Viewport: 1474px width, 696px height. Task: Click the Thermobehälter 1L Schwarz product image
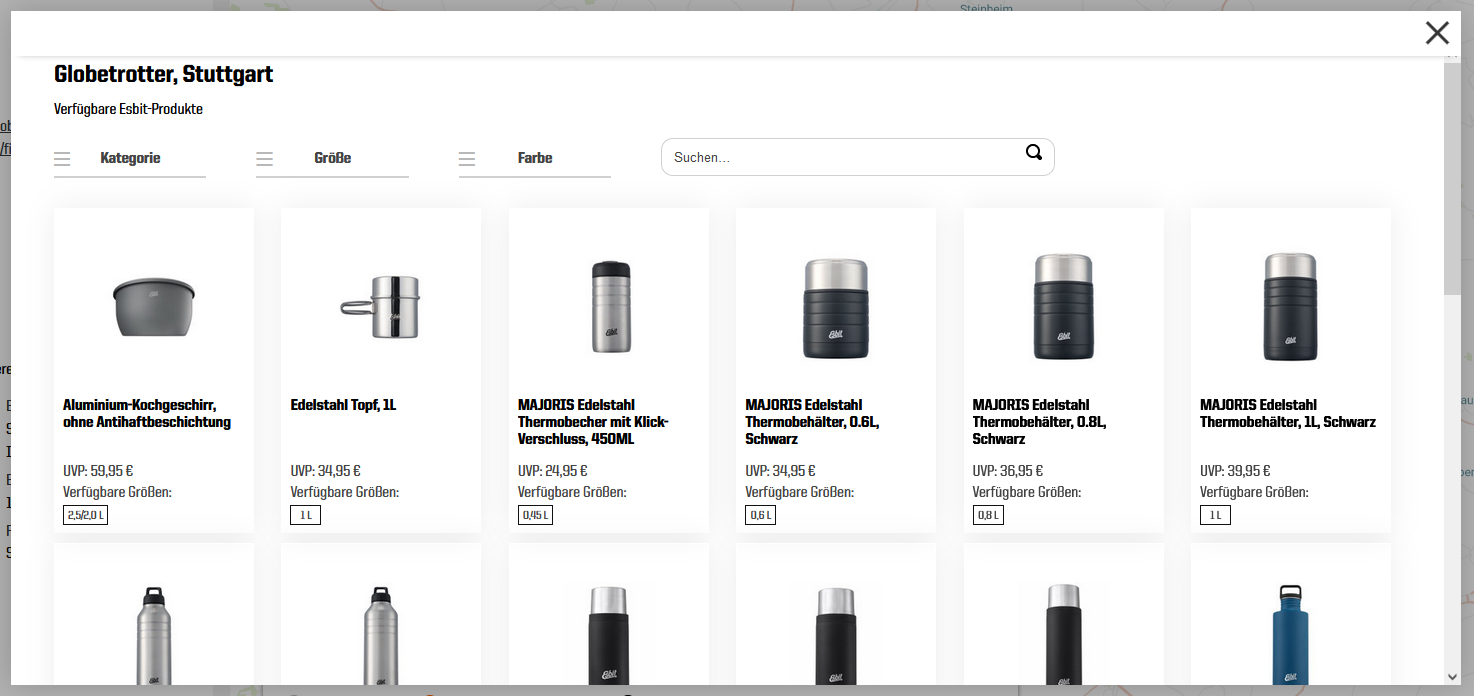(x=1291, y=306)
